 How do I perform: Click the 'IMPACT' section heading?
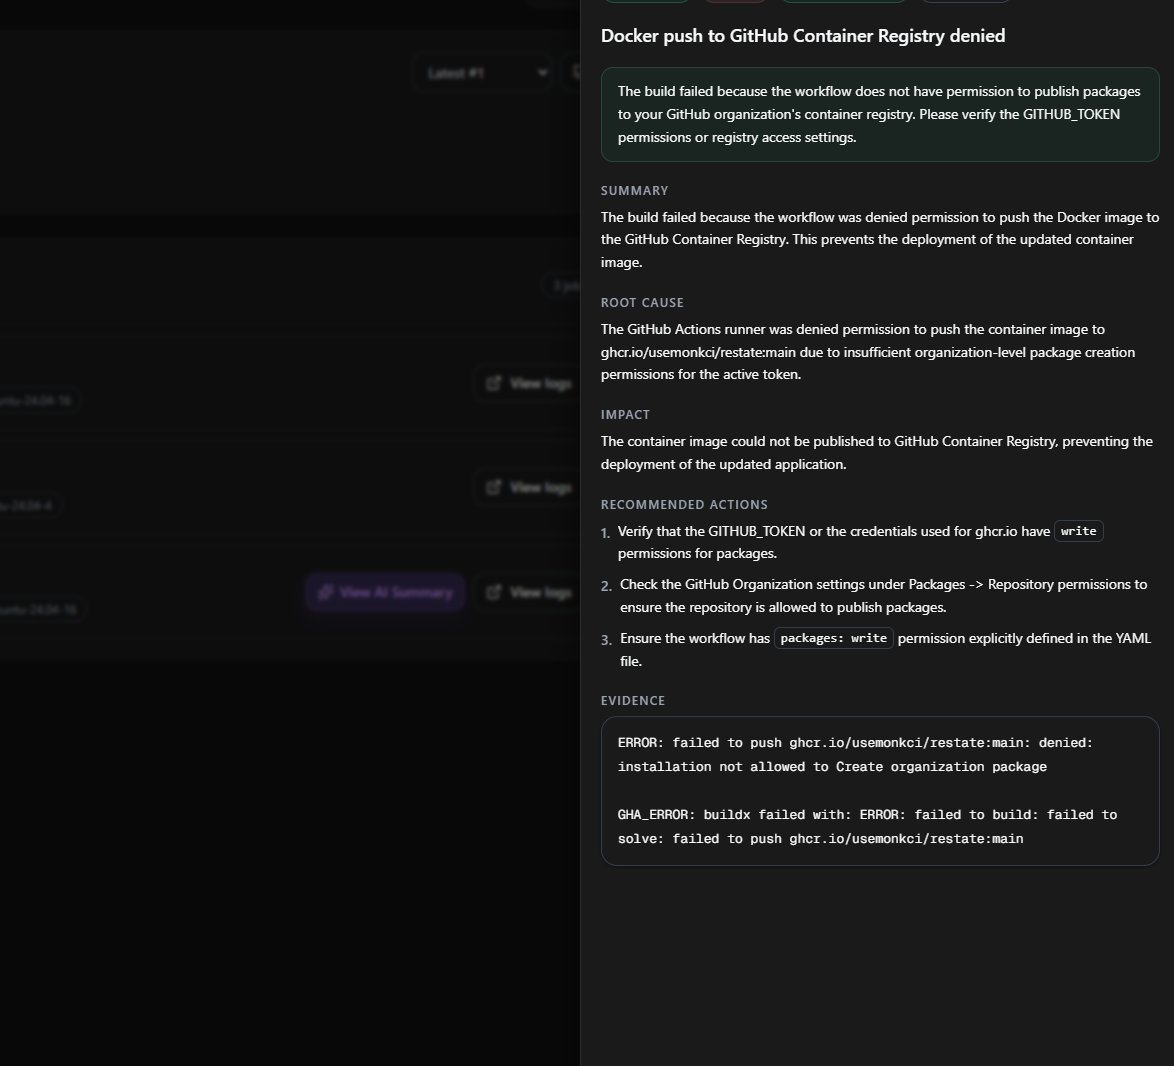pyautogui.click(x=625, y=415)
